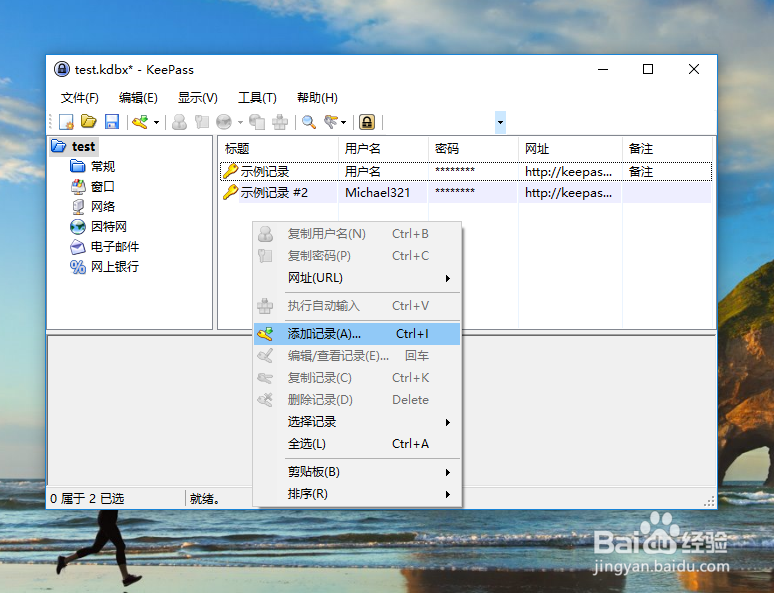Expand the 剪贴板(B) submenu
774x593 pixels.
[x=357, y=472]
